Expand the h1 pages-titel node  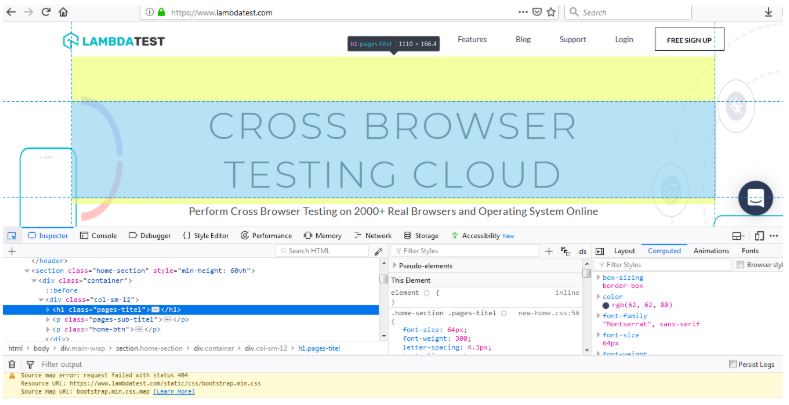coord(48,310)
